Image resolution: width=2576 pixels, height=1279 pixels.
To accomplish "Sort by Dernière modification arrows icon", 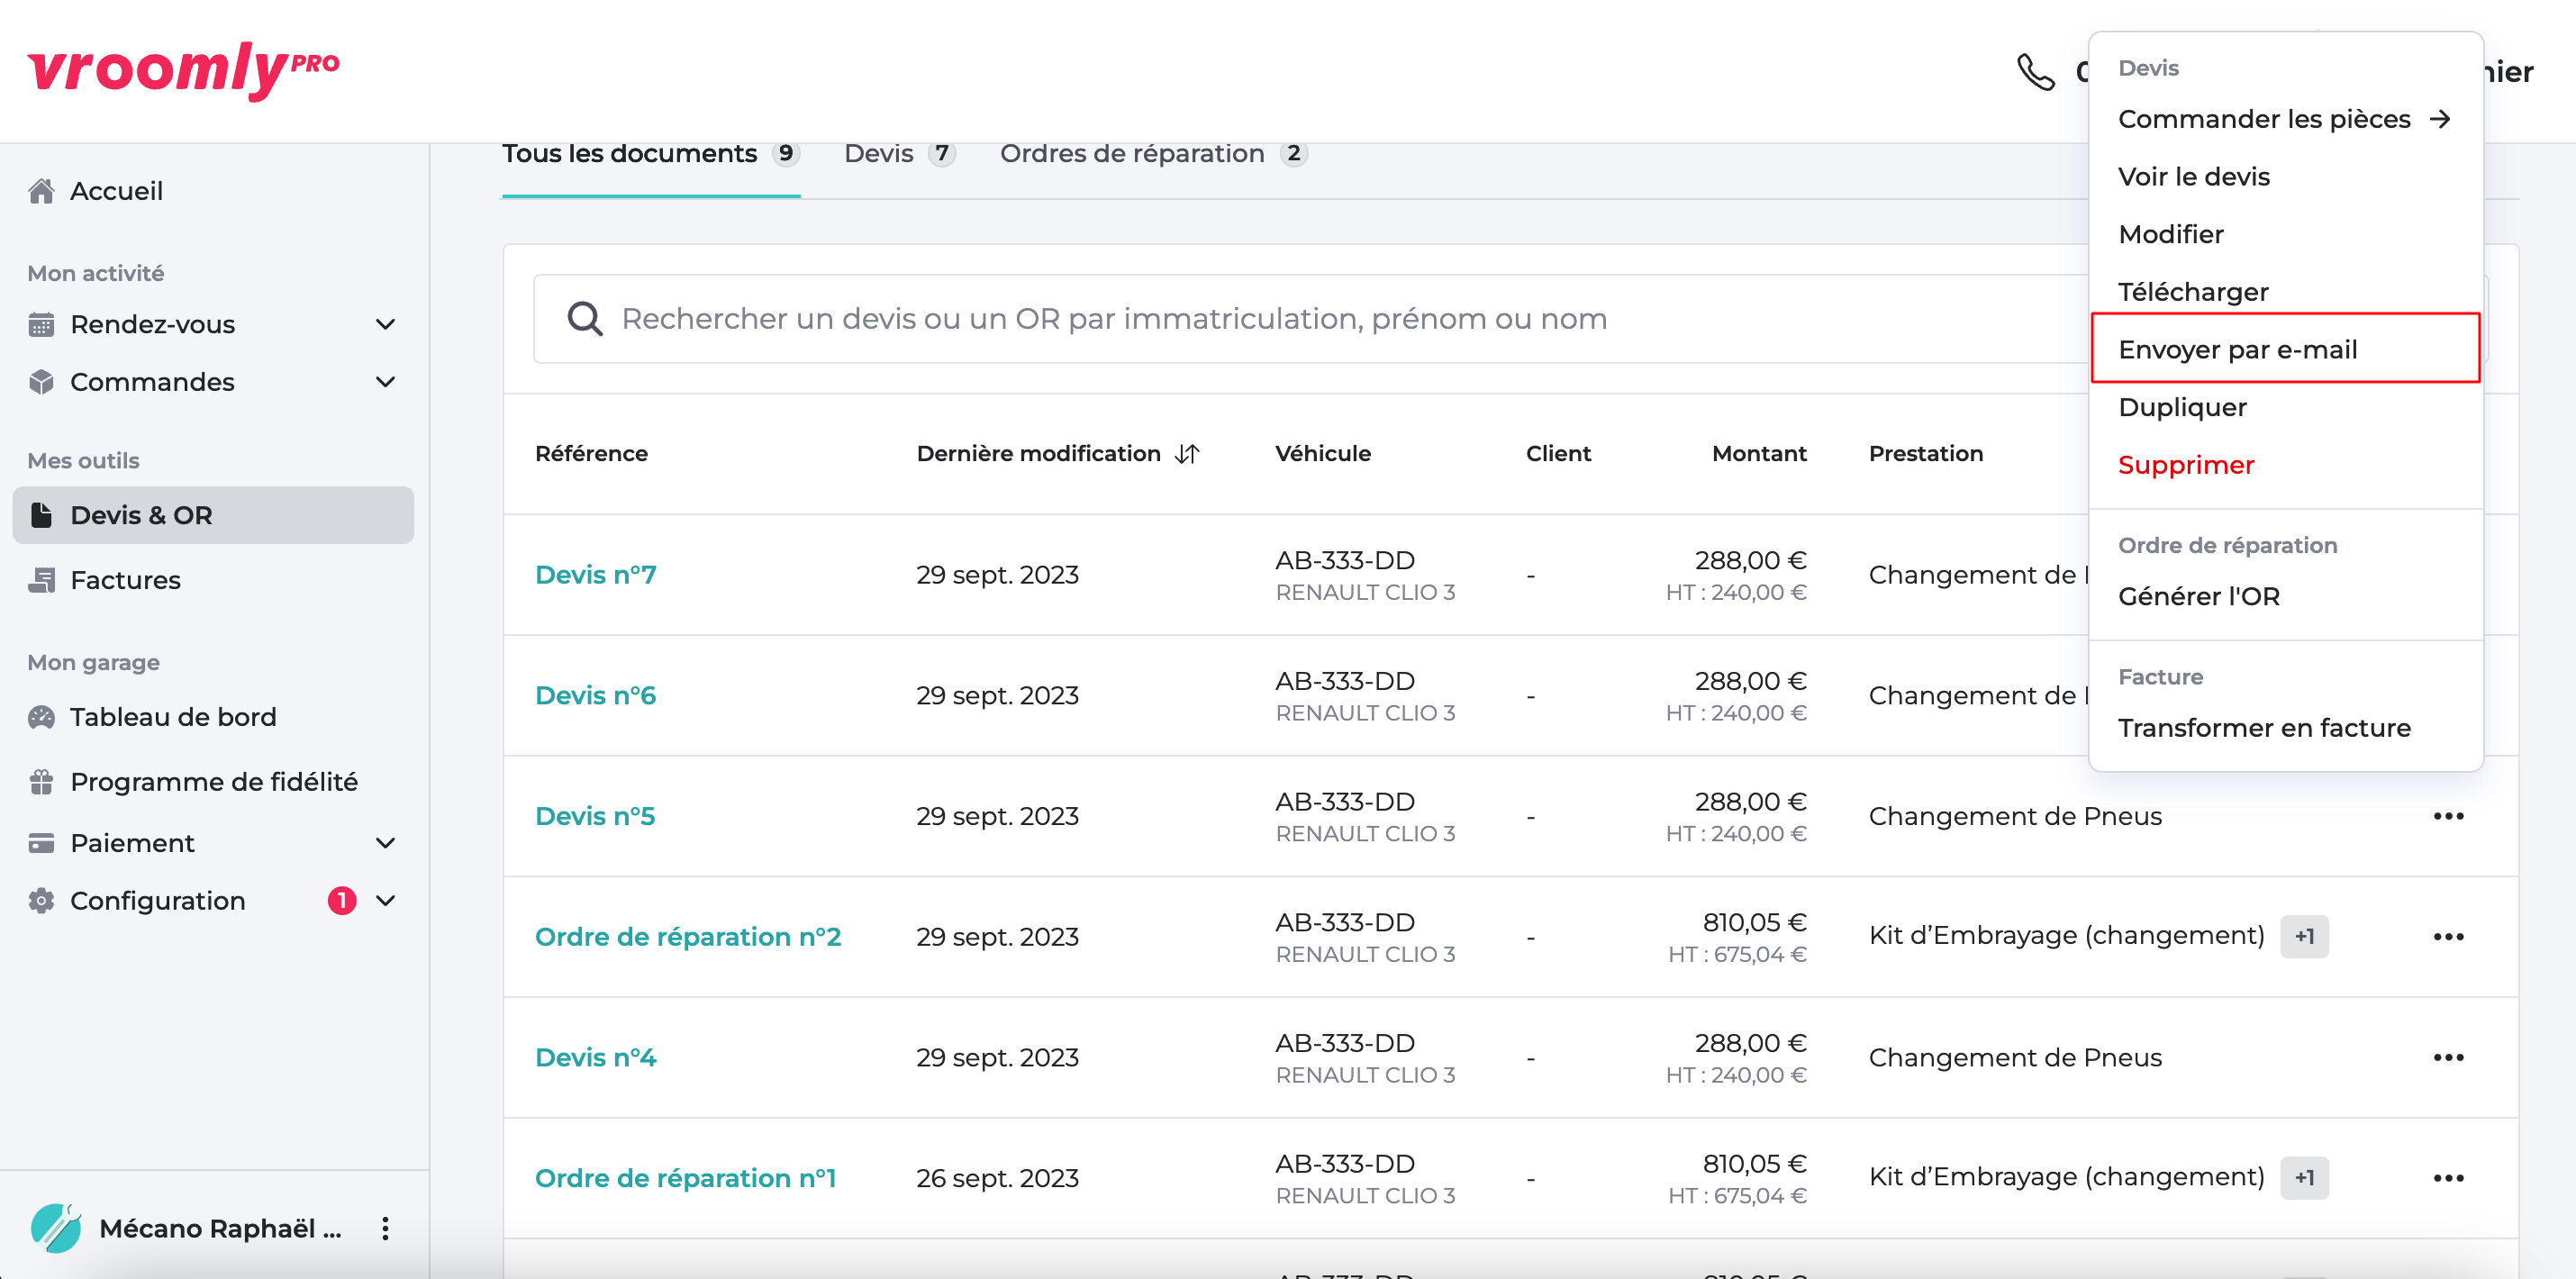I will coord(1187,454).
